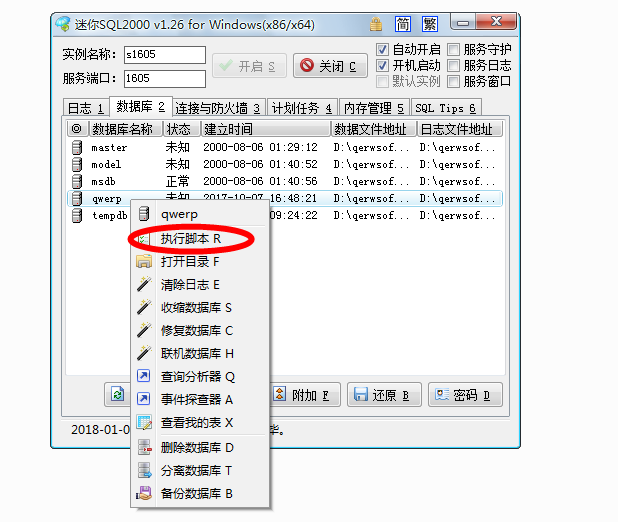The height and width of the screenshot is (522, 618).
Task: Click the shortcut icon beside 查询分析器
Action: click(x=143, y=376)
